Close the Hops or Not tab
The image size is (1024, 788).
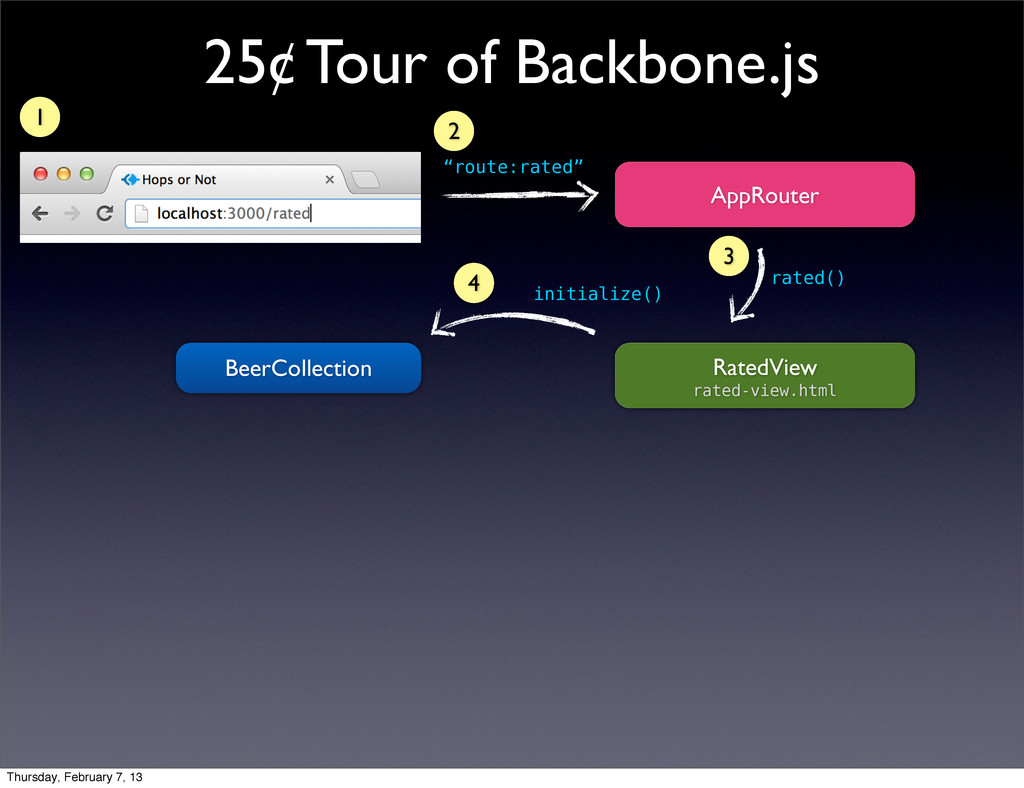330,180
